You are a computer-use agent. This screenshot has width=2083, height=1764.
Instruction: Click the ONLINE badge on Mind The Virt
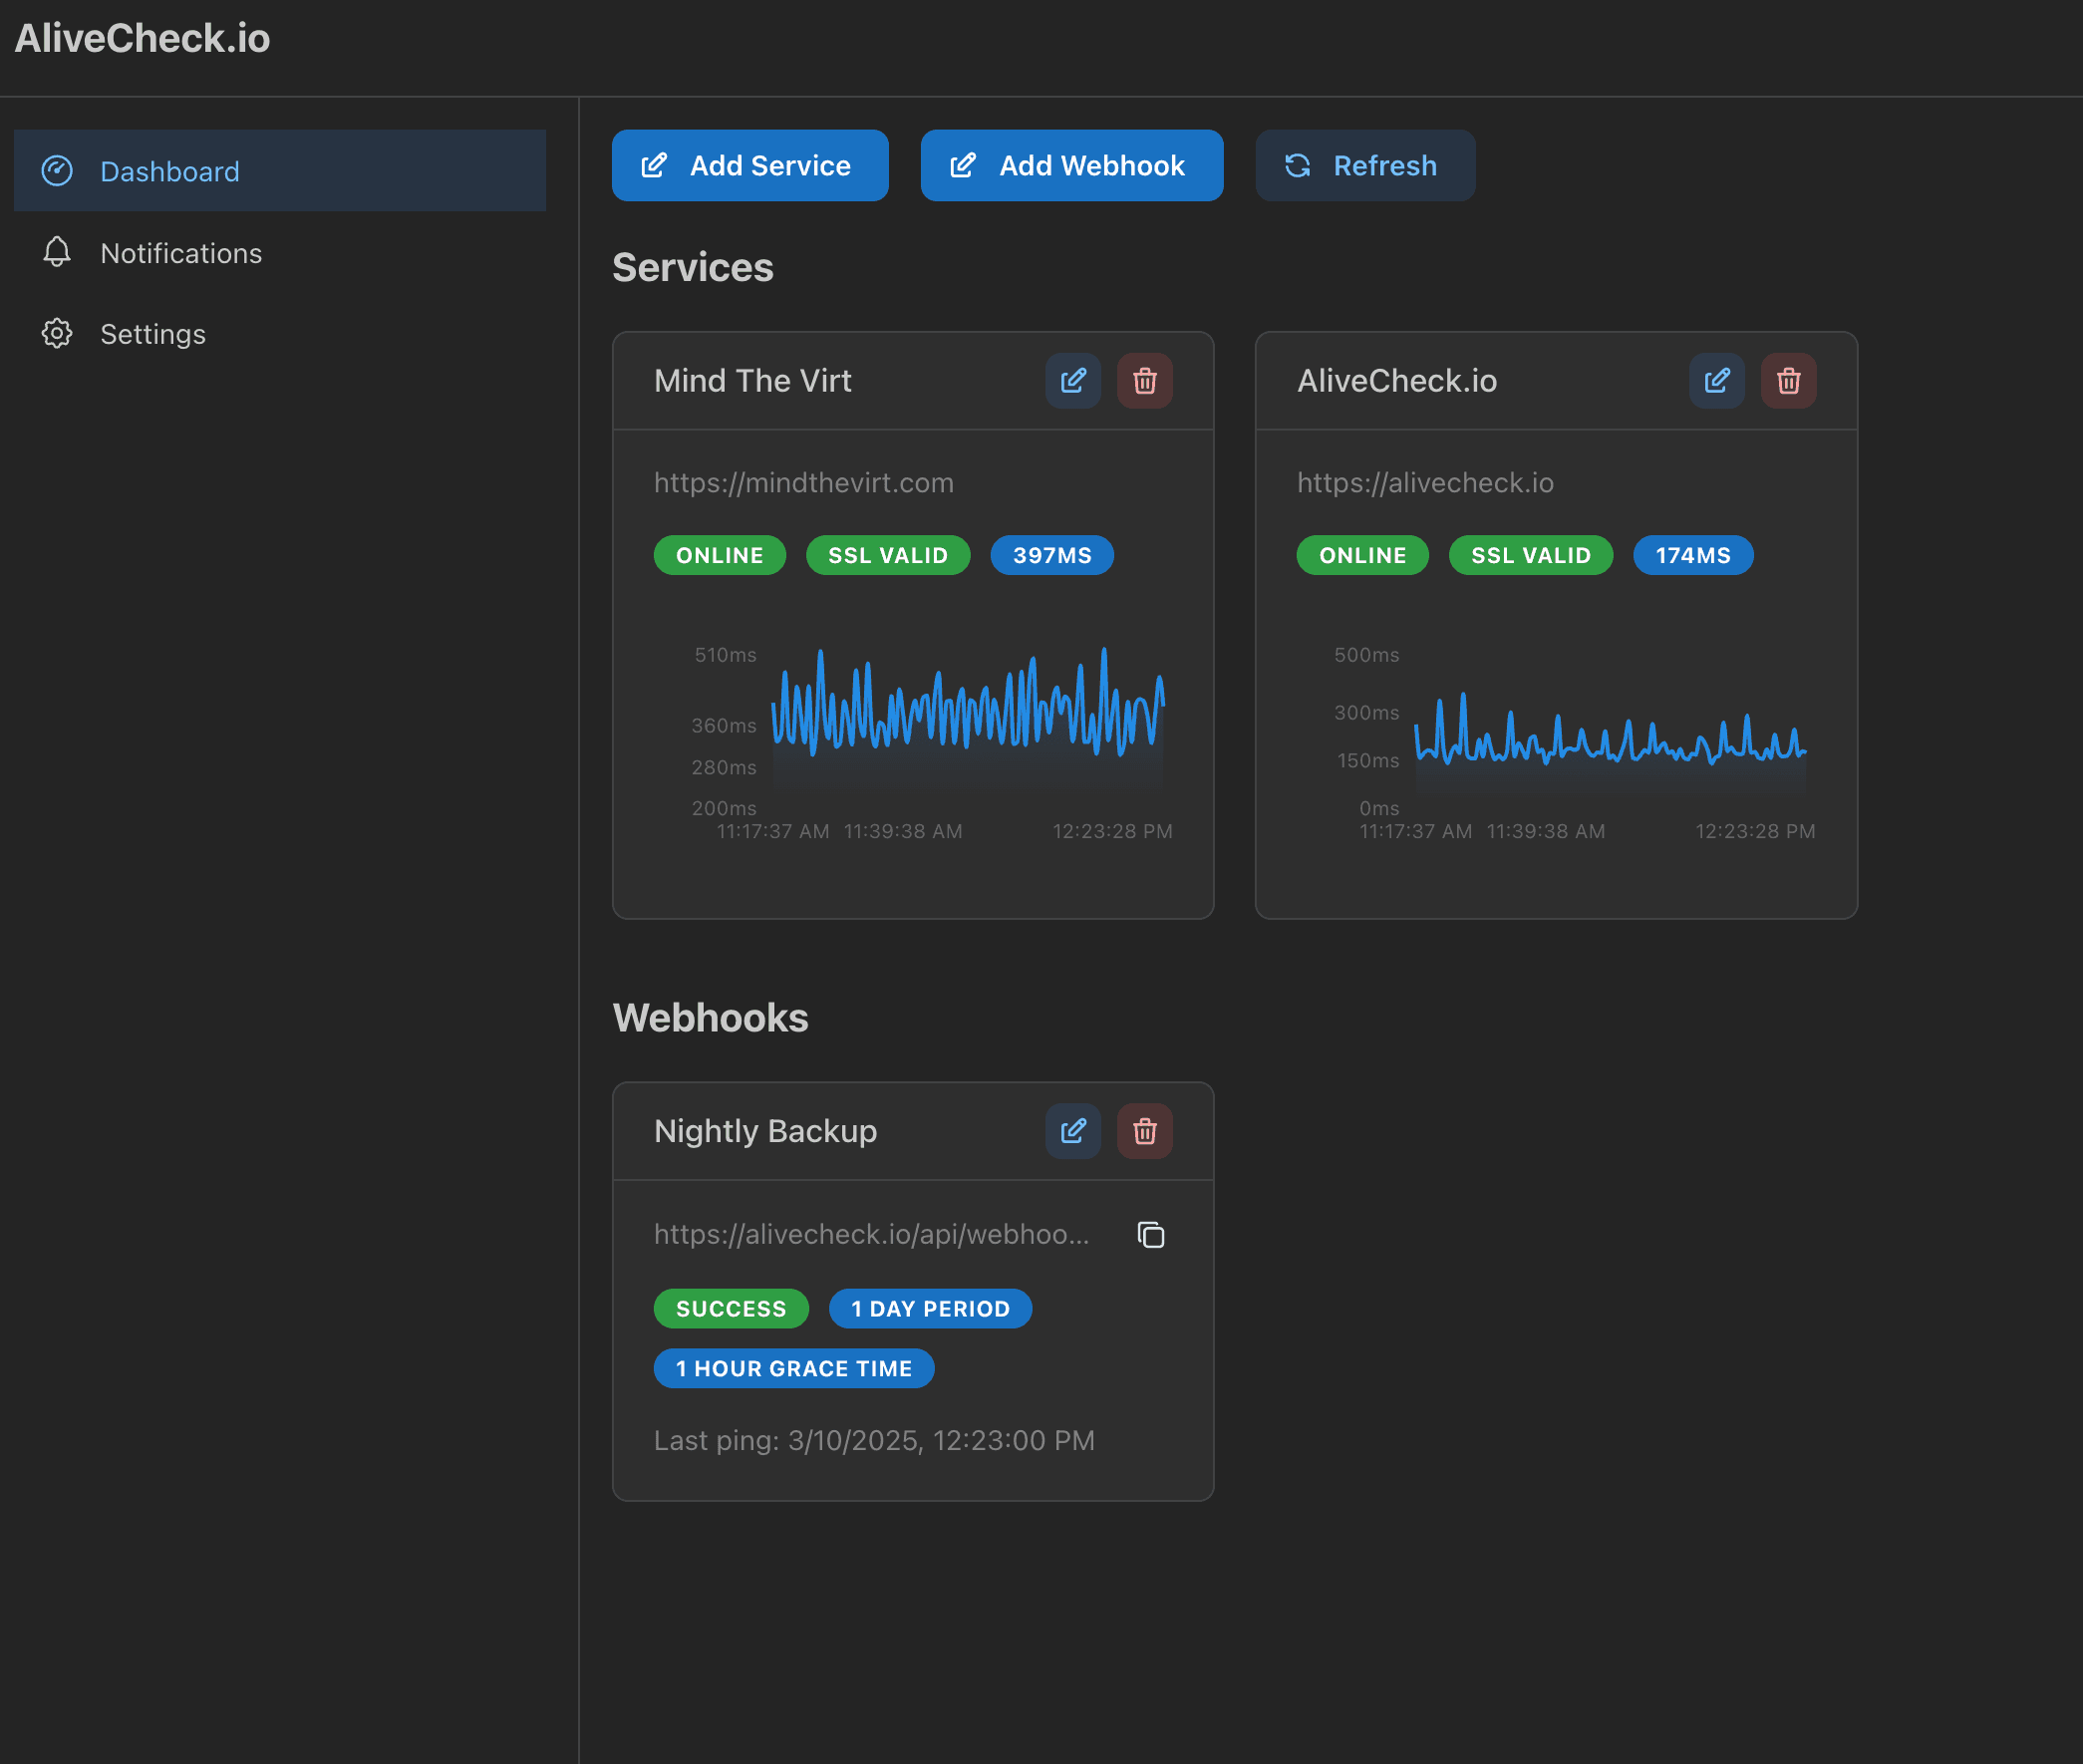[720, 555]
